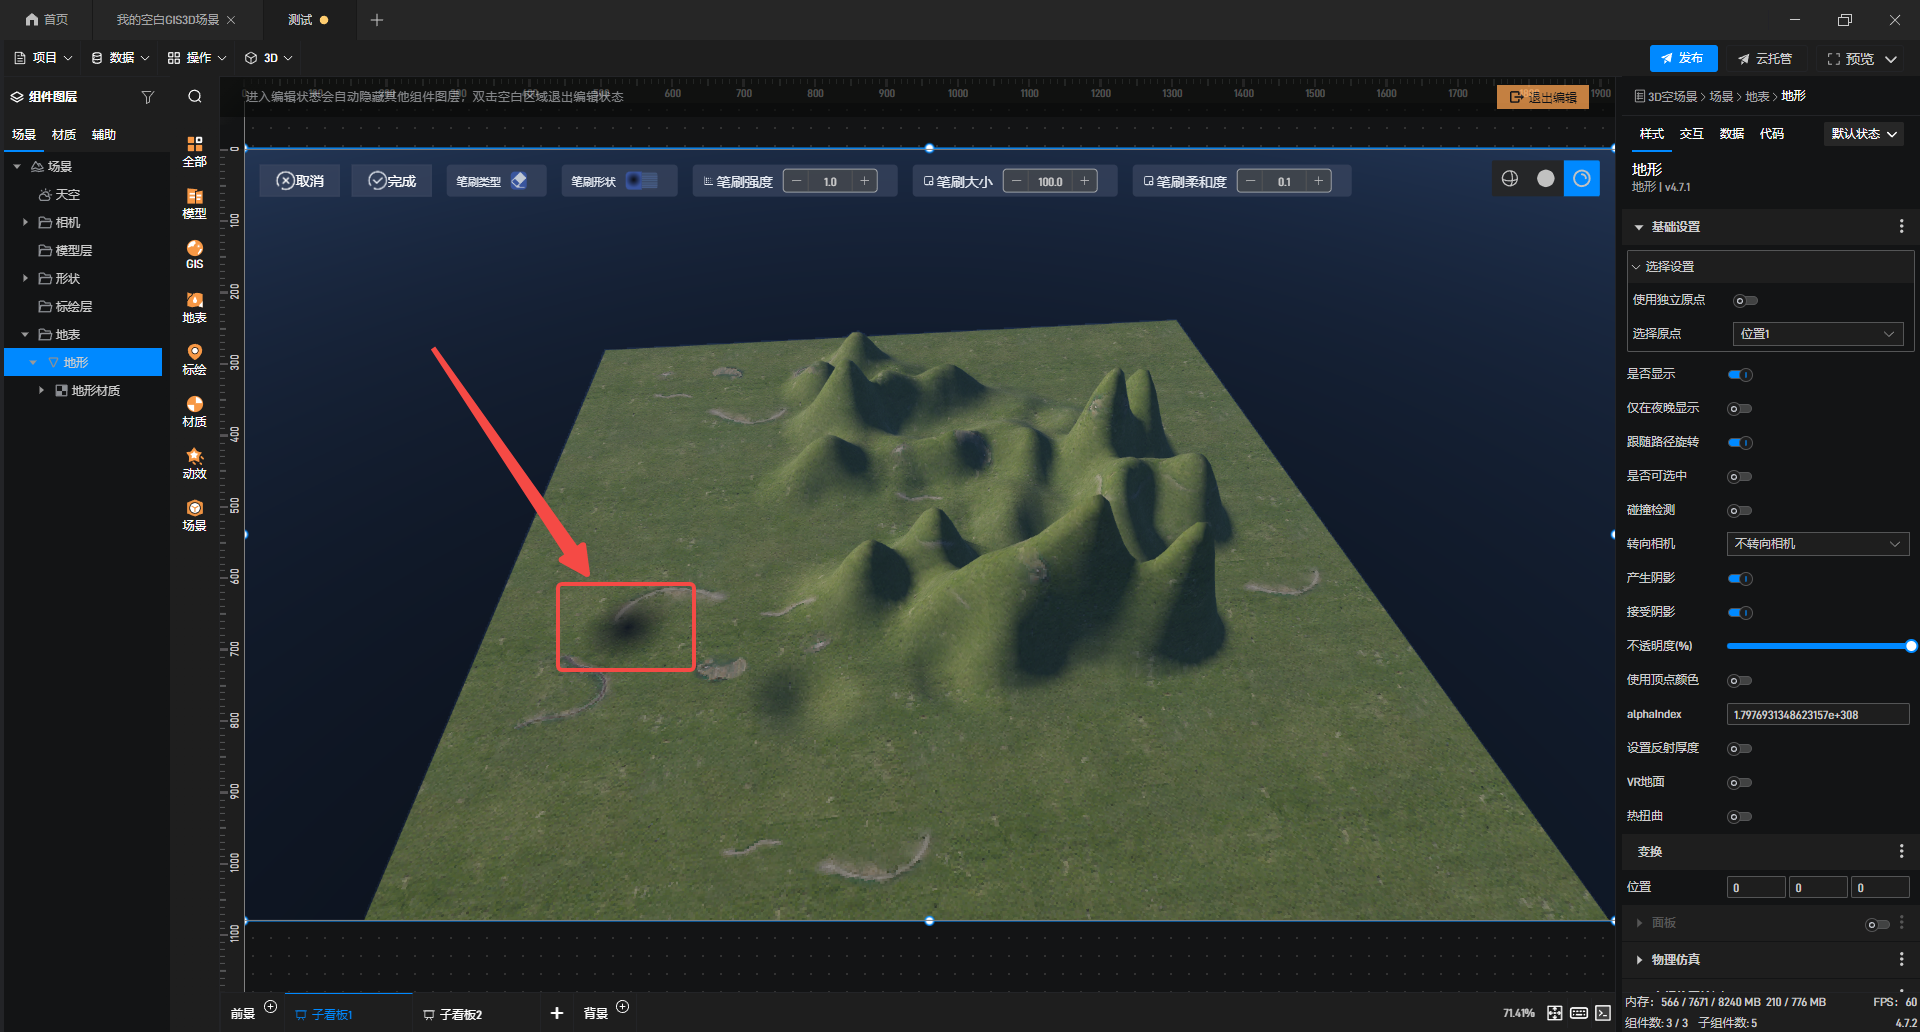Open the 地表 component category
Image resolution: width=1920 pixels, height=1032 pixels.
click(x=194, y=307)
